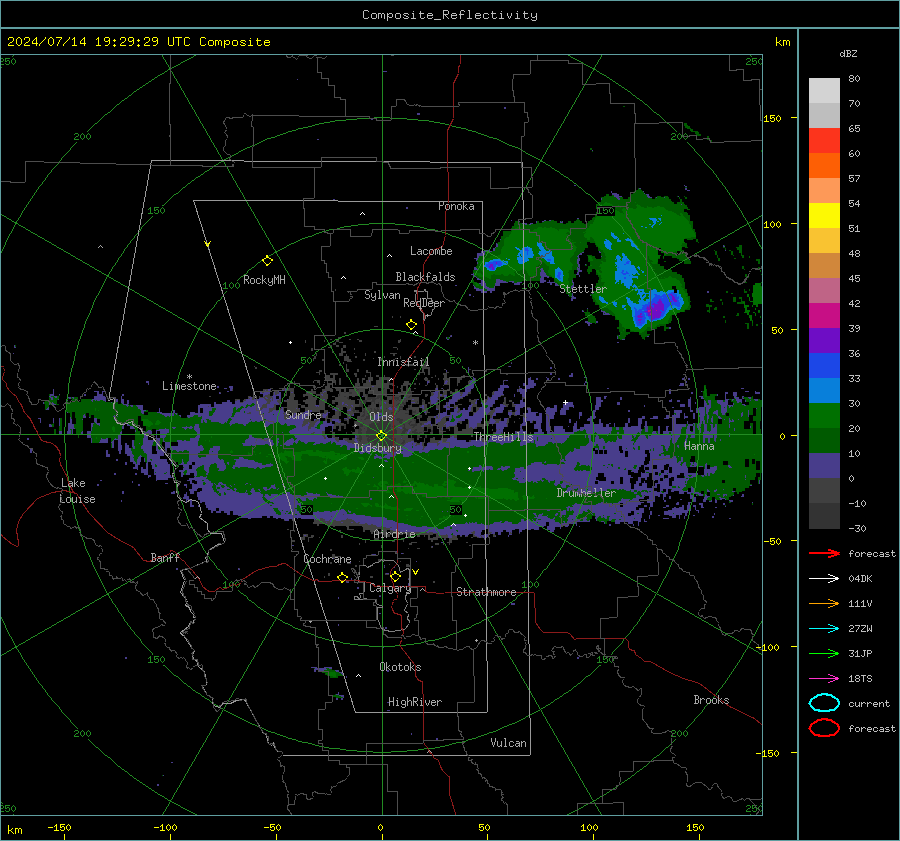The image size is (900, 841).
Task: Select the purple 10 dBZ color swatch
Action: pyautogui.click(x=824, y=466)
